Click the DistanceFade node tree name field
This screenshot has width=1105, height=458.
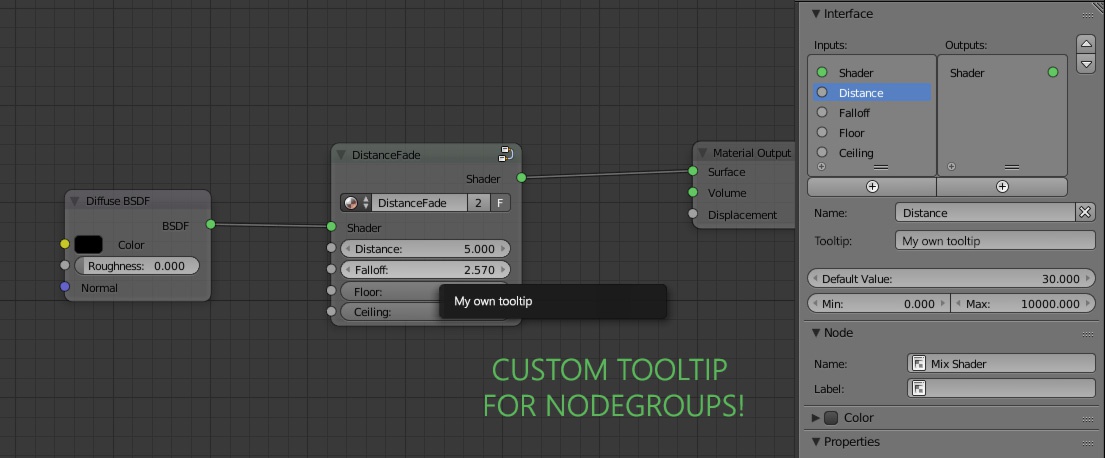click(x=419, y=203)
